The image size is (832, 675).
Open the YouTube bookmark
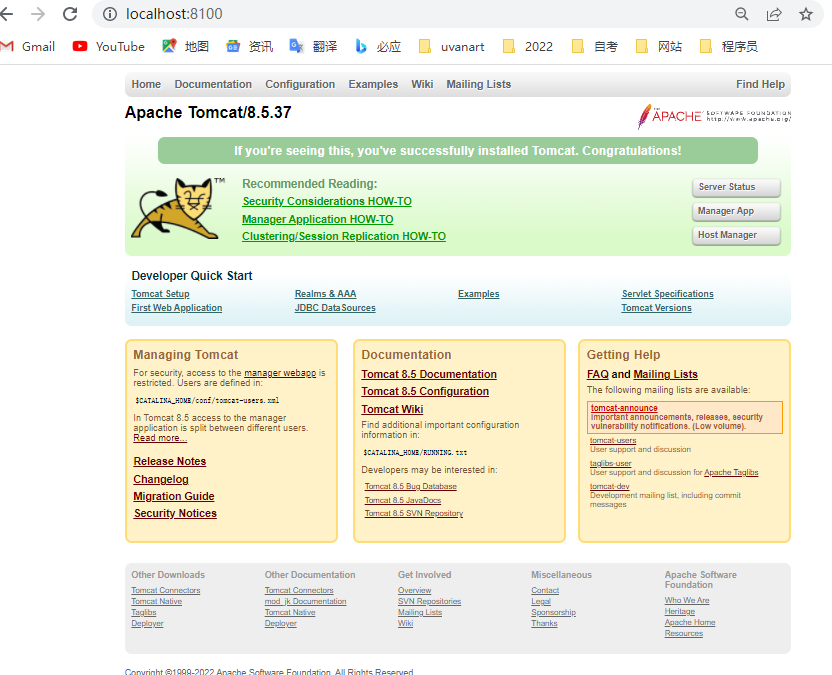click(109, 47)
